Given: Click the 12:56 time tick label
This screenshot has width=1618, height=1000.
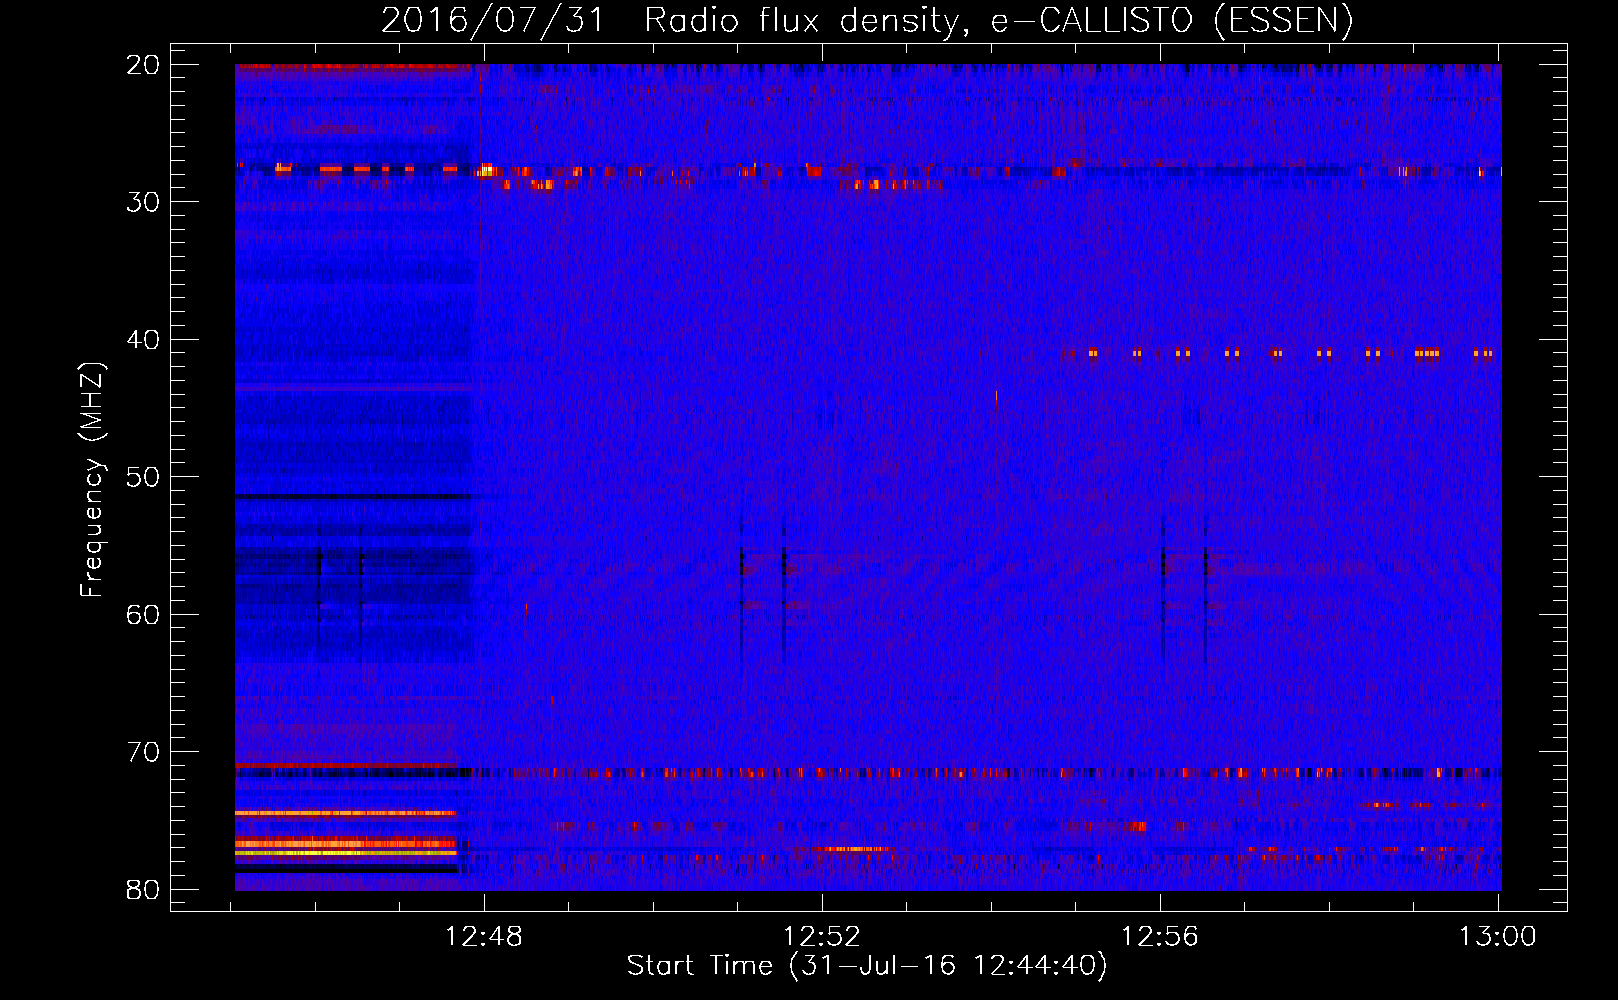Looking at the screenshot, I should [1160, 937].
